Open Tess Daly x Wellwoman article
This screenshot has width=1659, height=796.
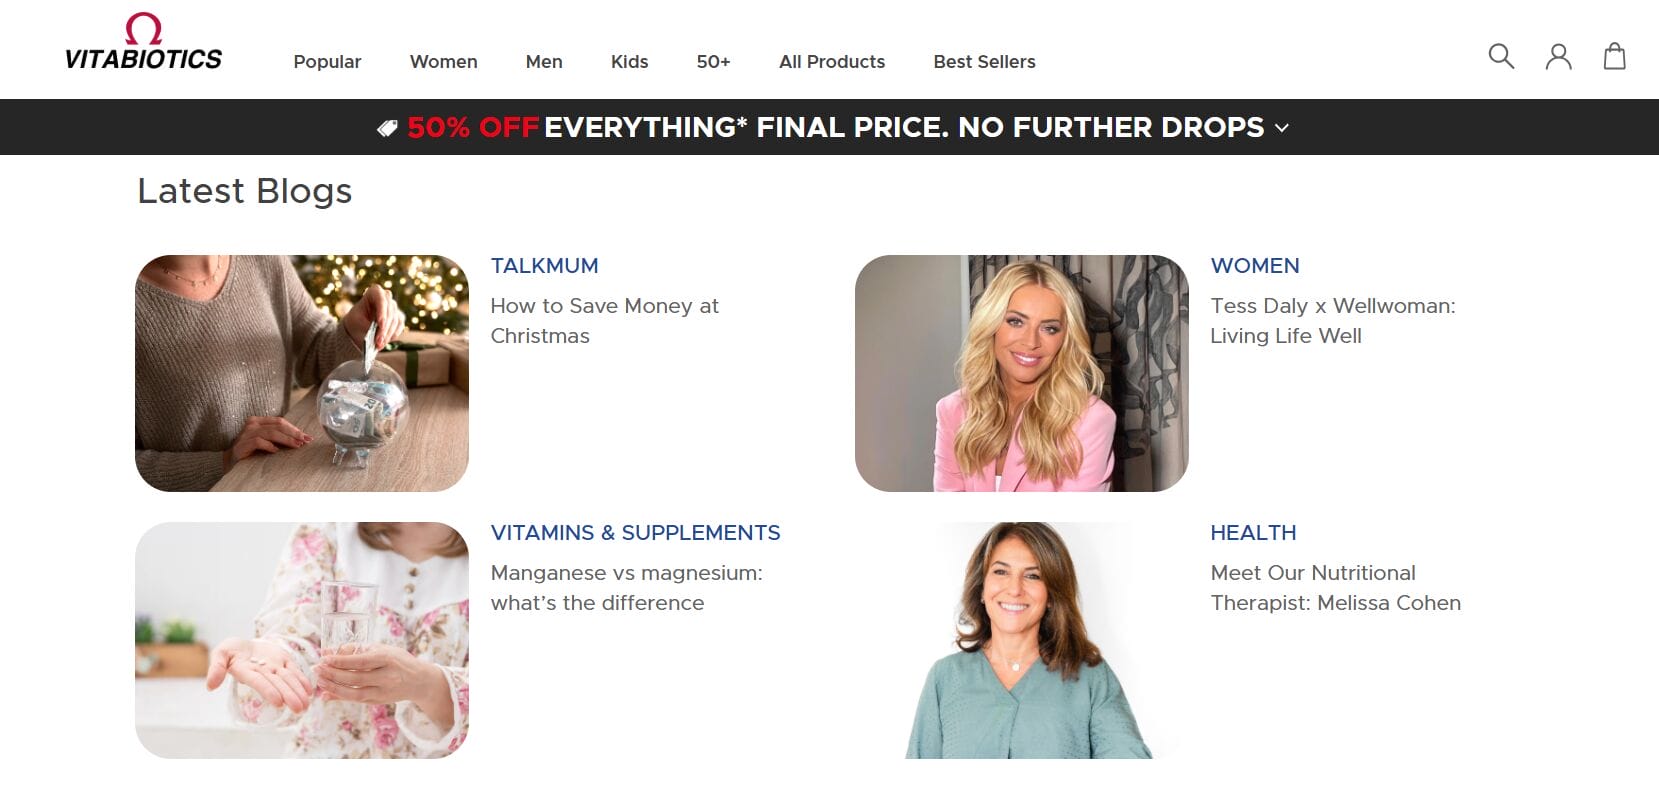pyautogui.click(x=1332, y=321)
